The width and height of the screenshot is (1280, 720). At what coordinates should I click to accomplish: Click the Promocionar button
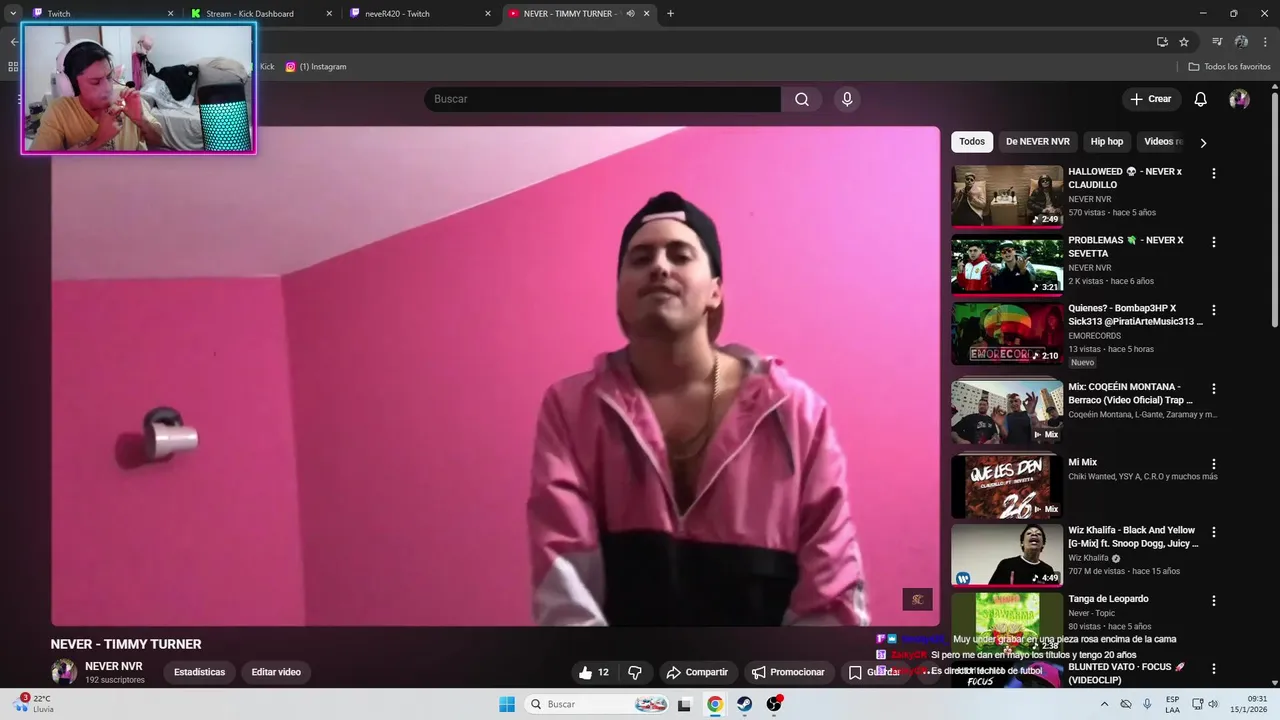(788, 672)
